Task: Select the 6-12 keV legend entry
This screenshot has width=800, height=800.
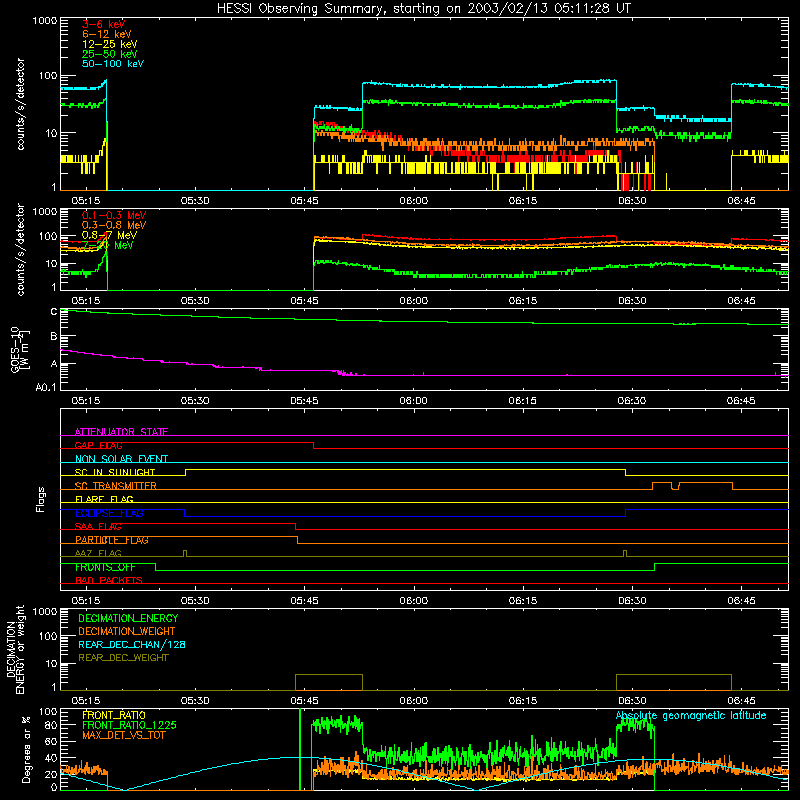Action: (107, 34)
